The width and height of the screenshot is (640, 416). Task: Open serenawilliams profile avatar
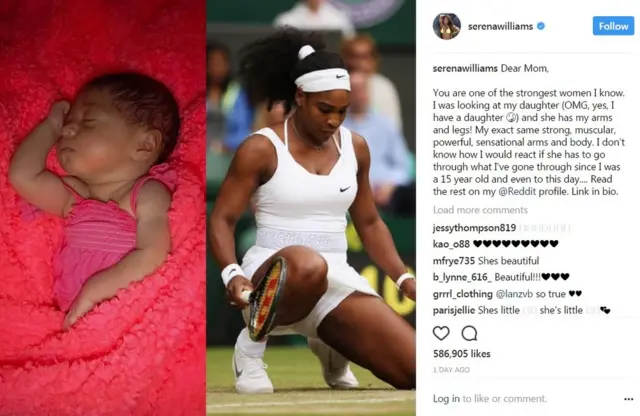447,26
